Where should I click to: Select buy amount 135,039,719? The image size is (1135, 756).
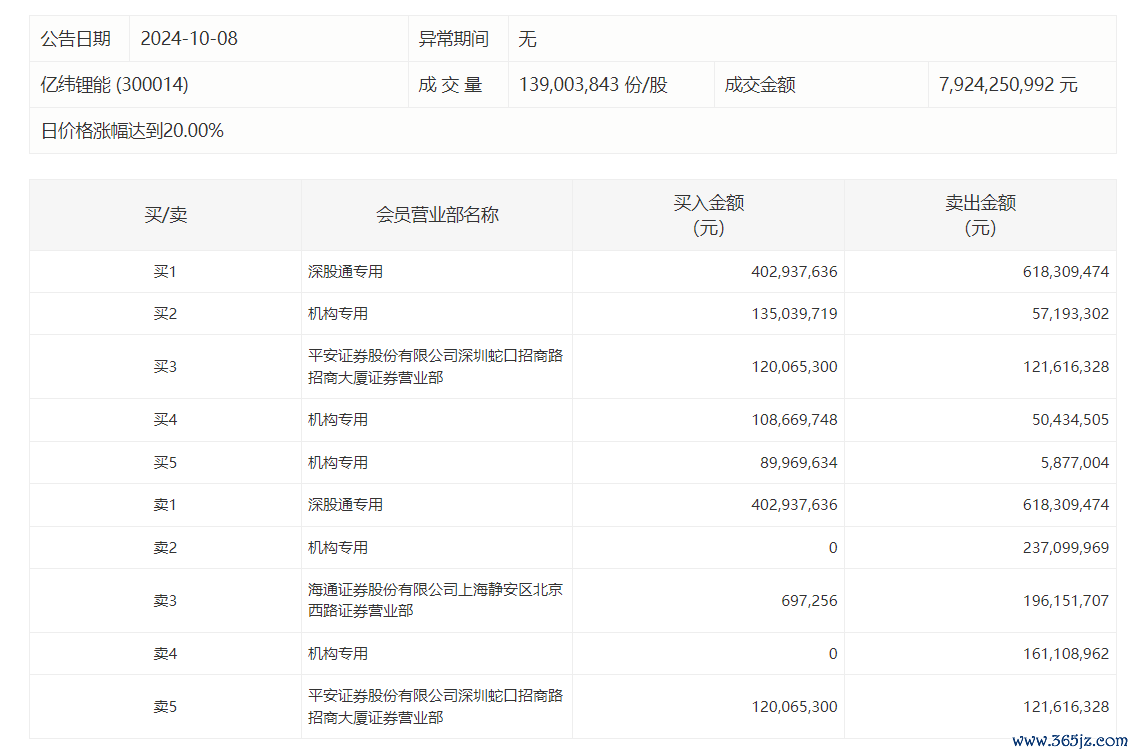coord(794,314)
